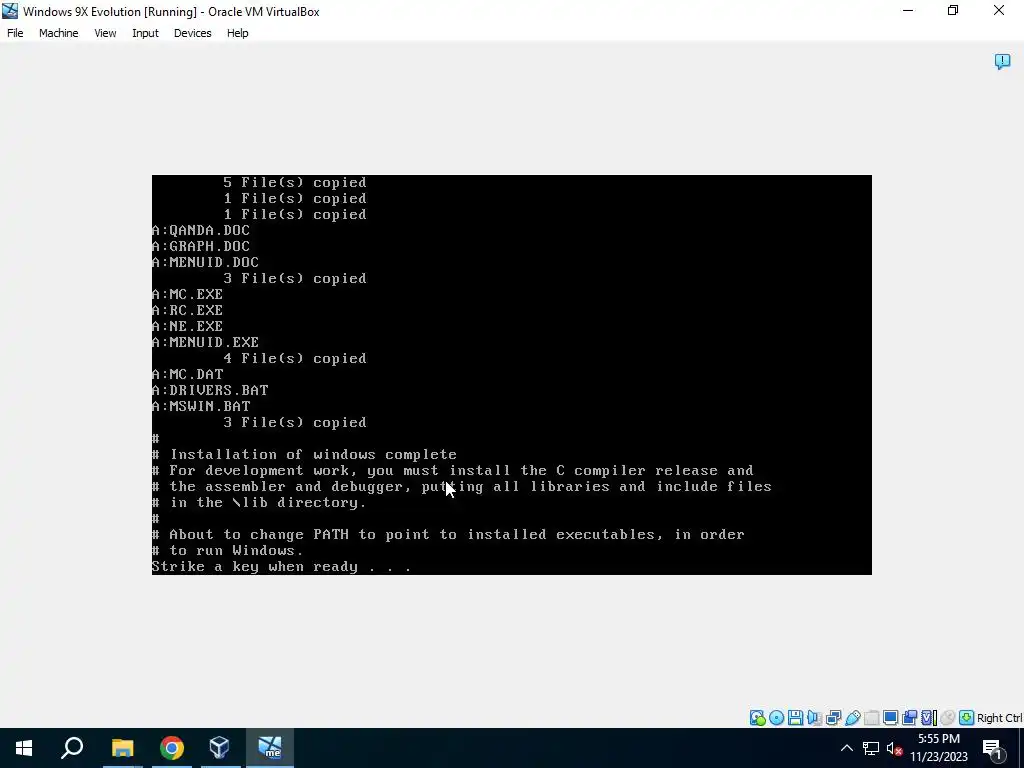The image size is (1024, 768).
Task: Open the Help menu
Action: click(x=237, y=33)
